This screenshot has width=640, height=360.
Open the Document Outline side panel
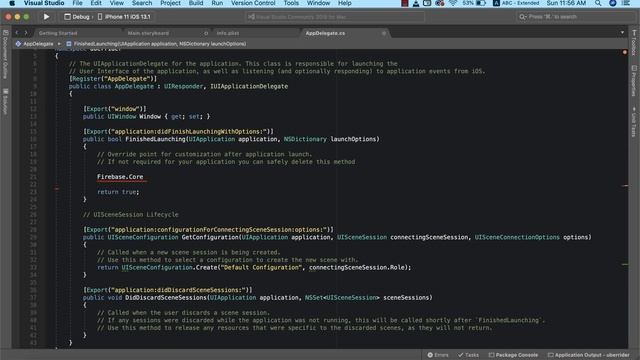(x=5, y=55)
